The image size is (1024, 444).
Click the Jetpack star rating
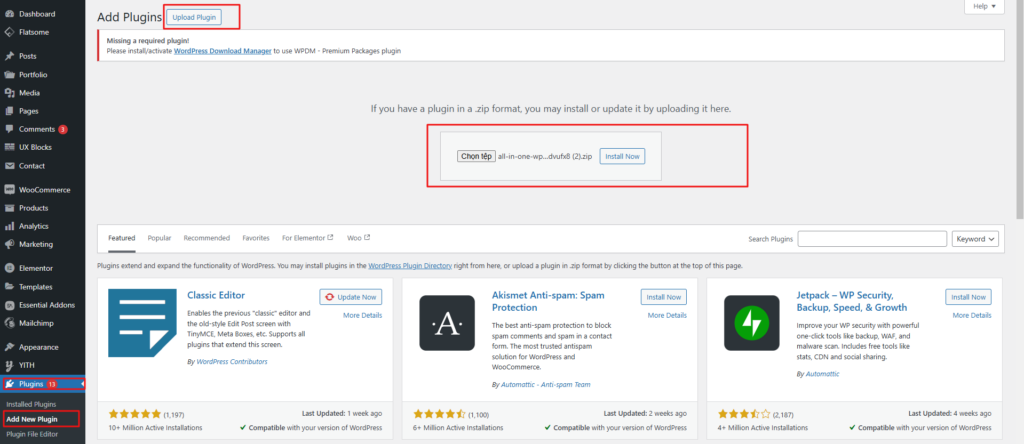tap(744, 414)
